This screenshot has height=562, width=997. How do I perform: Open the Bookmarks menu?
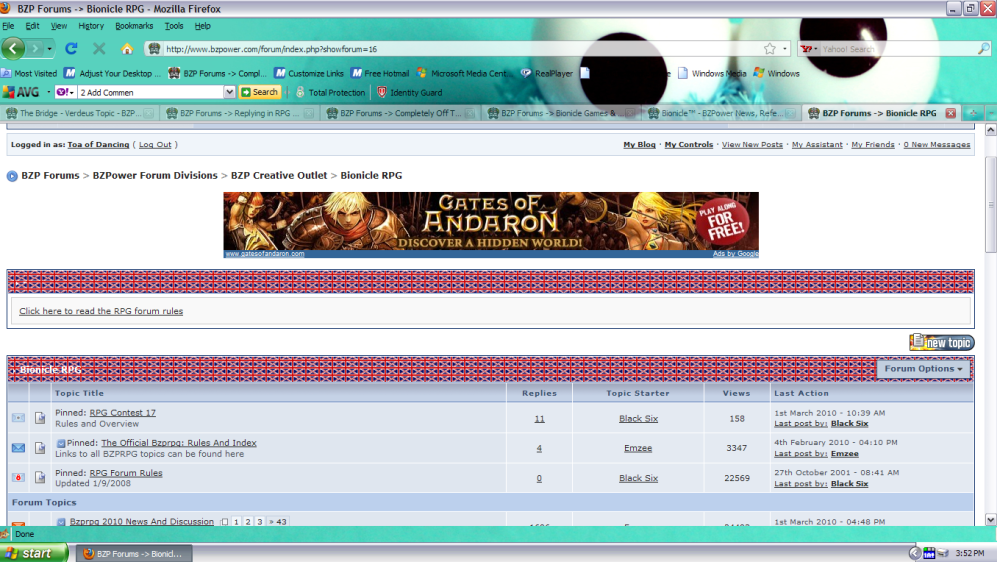[x=134, y=26]
